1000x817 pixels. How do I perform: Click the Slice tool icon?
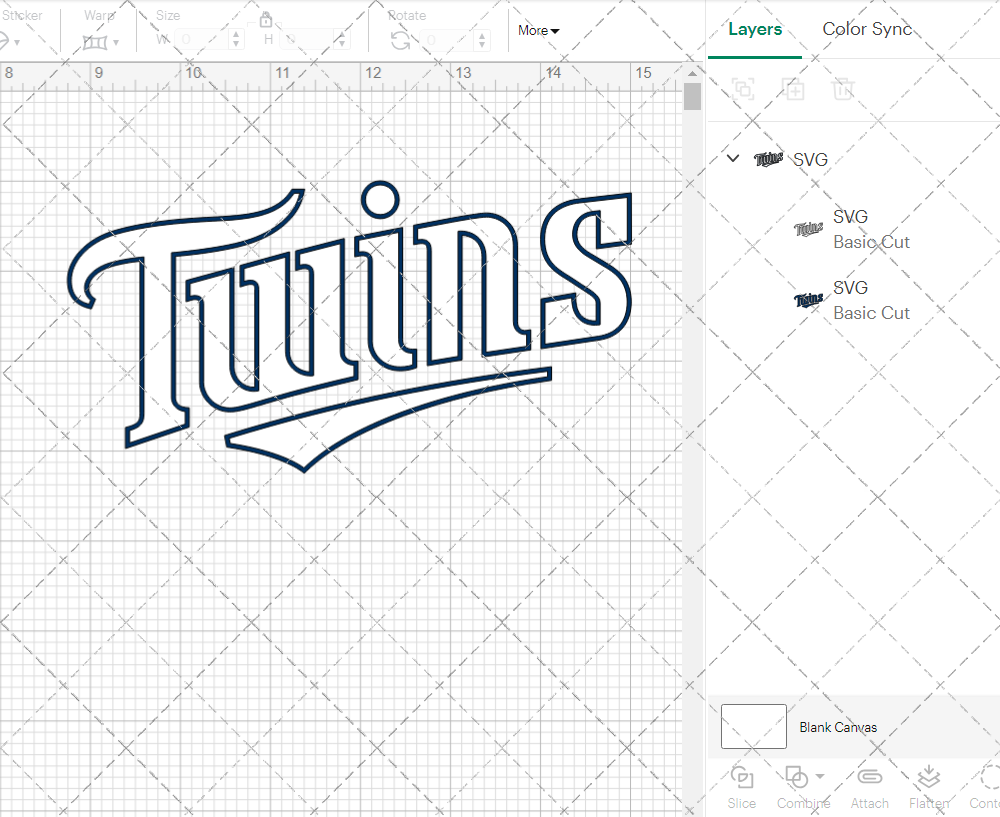742,778
